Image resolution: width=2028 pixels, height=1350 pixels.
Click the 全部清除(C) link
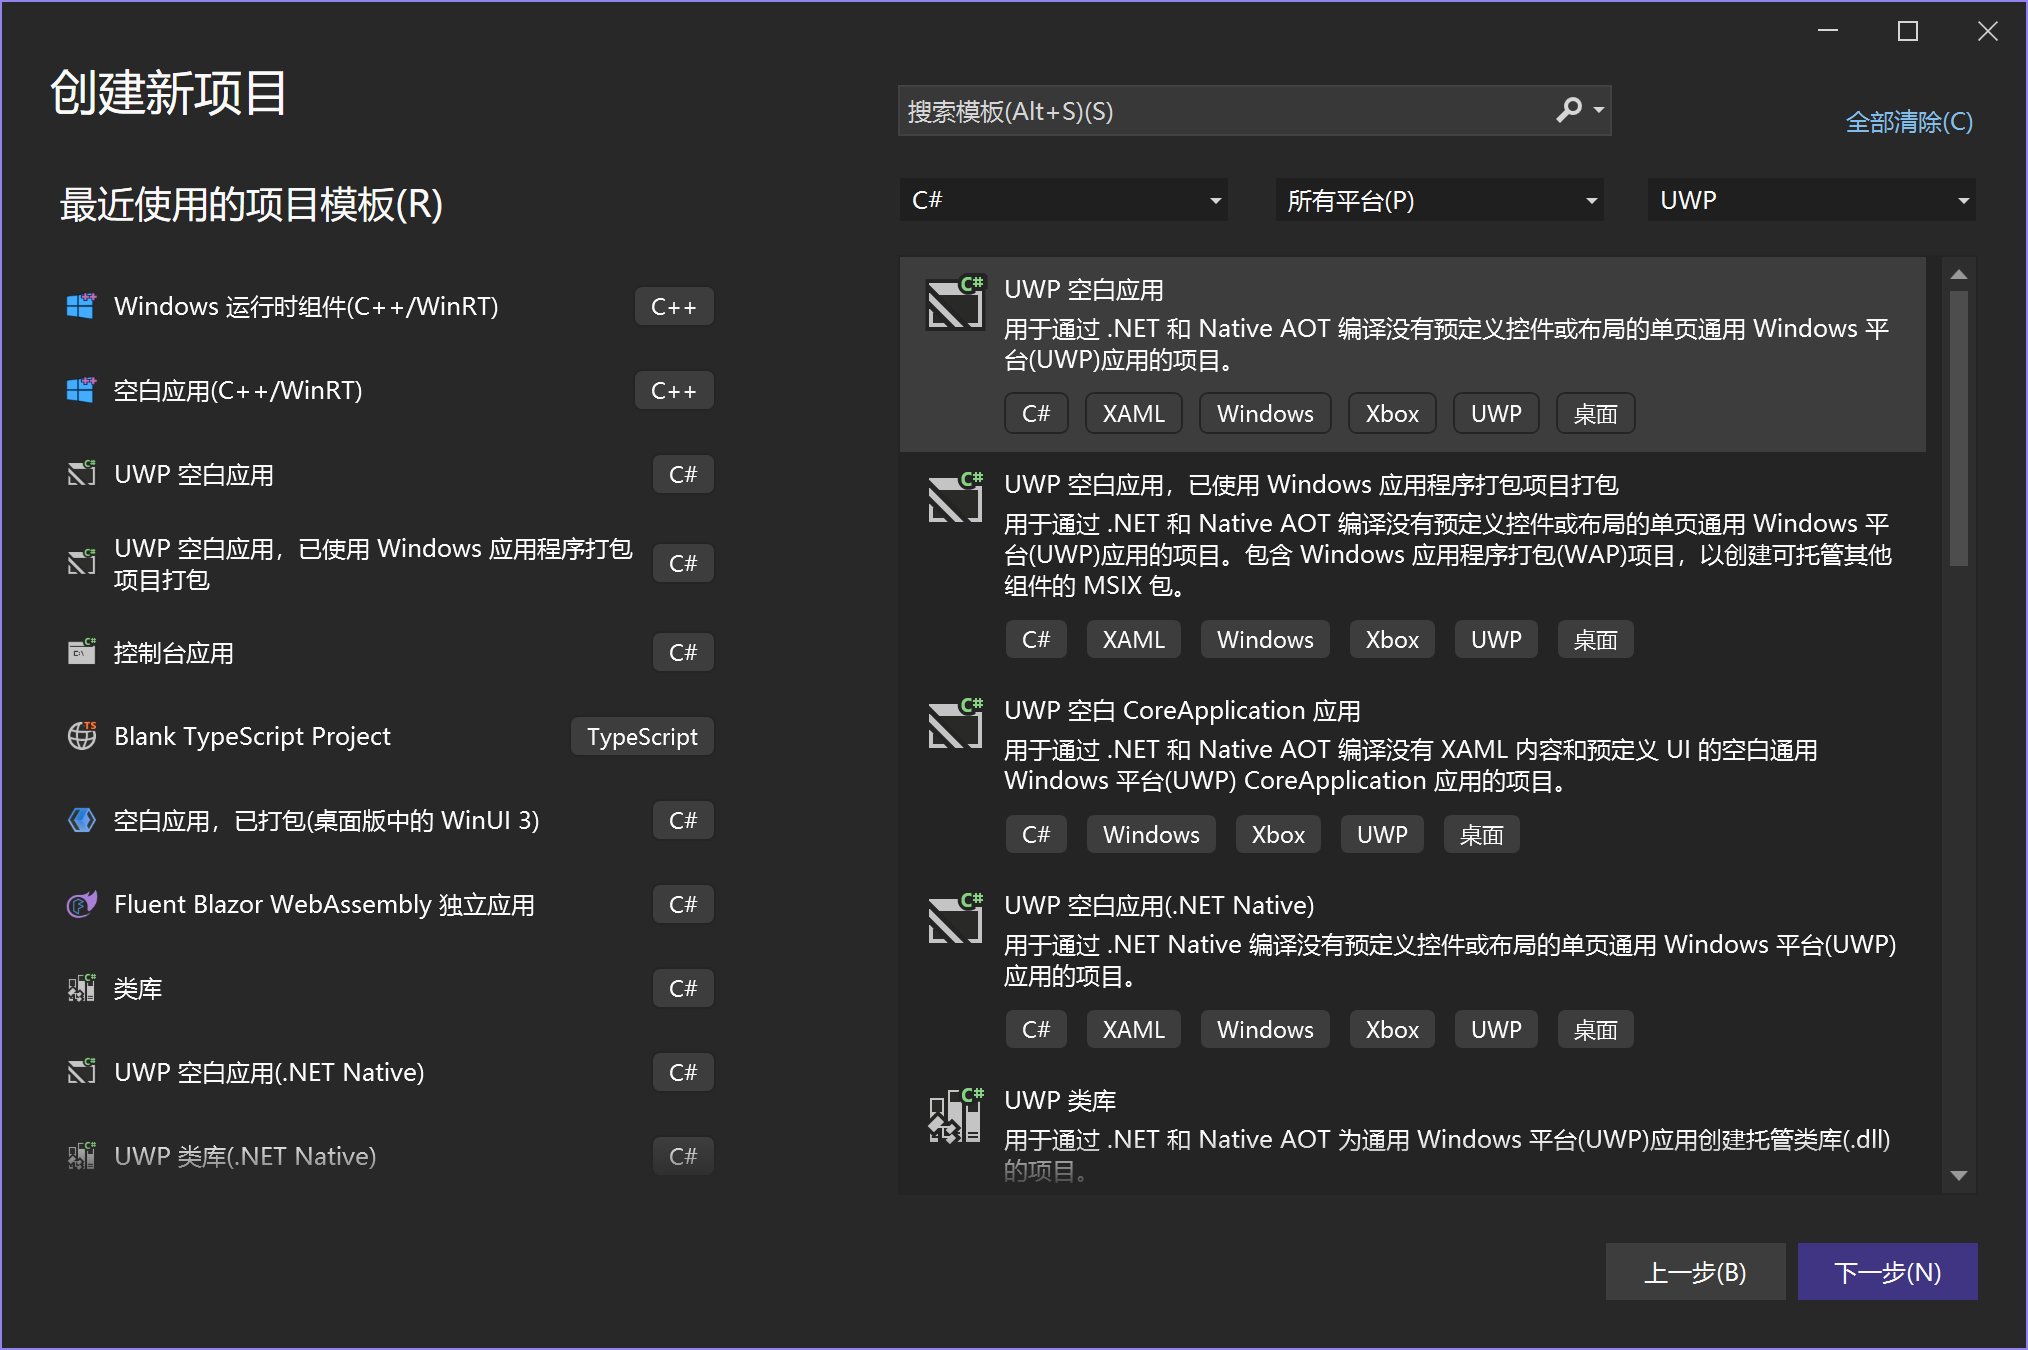[1908, 122]
